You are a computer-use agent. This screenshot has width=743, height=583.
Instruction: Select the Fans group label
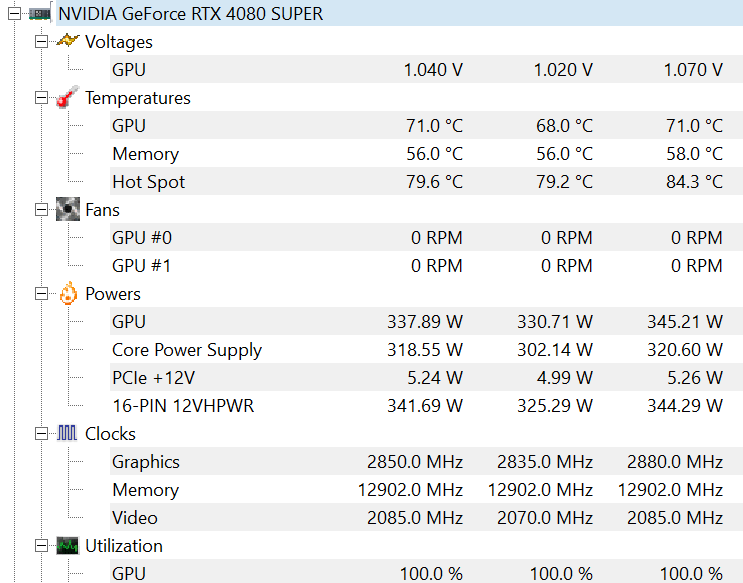click(102, 210)
